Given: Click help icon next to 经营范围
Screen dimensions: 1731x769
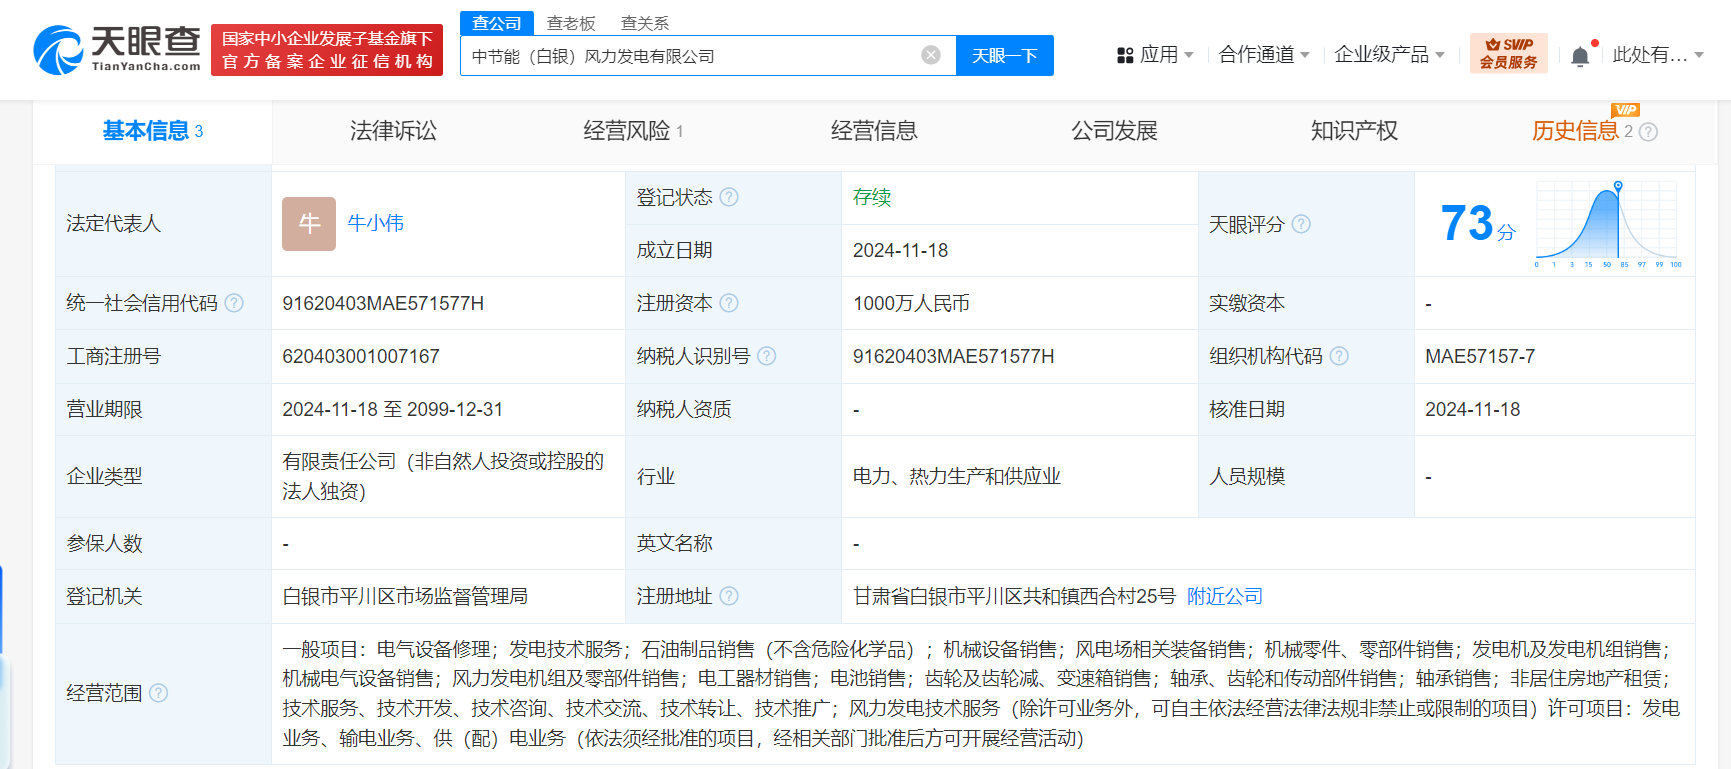Looking at the screenshot, I should coord(158,693).
